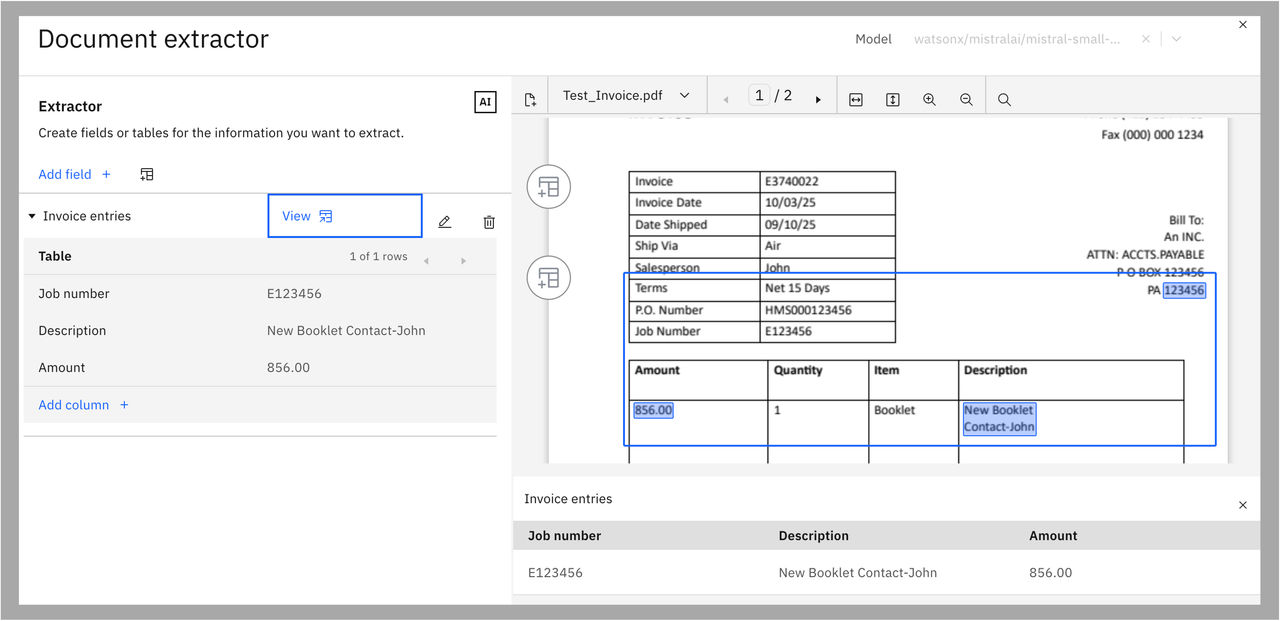Clear the selected model

[x=1146, y=39]
